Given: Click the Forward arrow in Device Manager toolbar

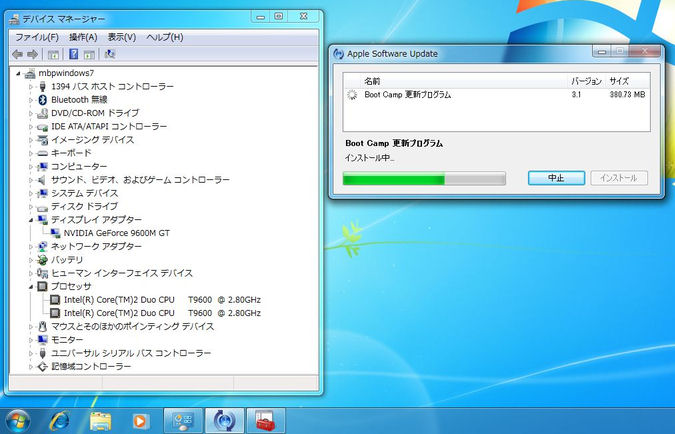Looking at the screenshot, I should (x=33, y=54).
